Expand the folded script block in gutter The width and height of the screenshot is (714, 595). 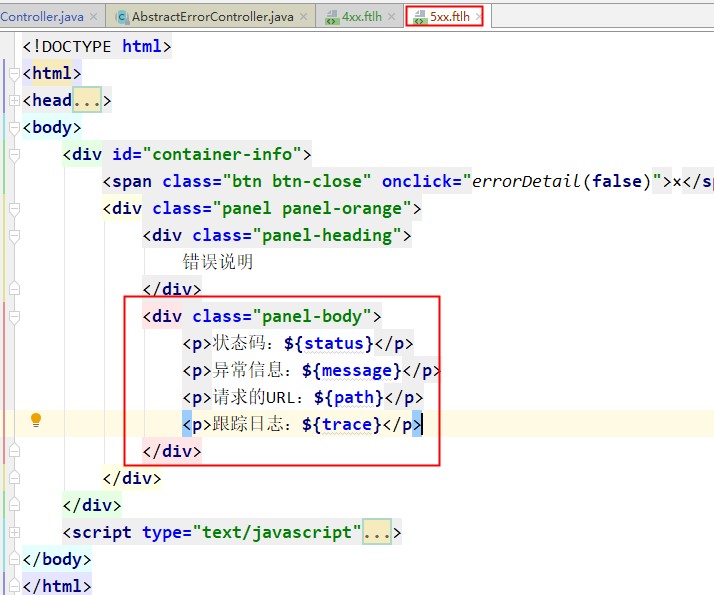click(x=14, y=532)
